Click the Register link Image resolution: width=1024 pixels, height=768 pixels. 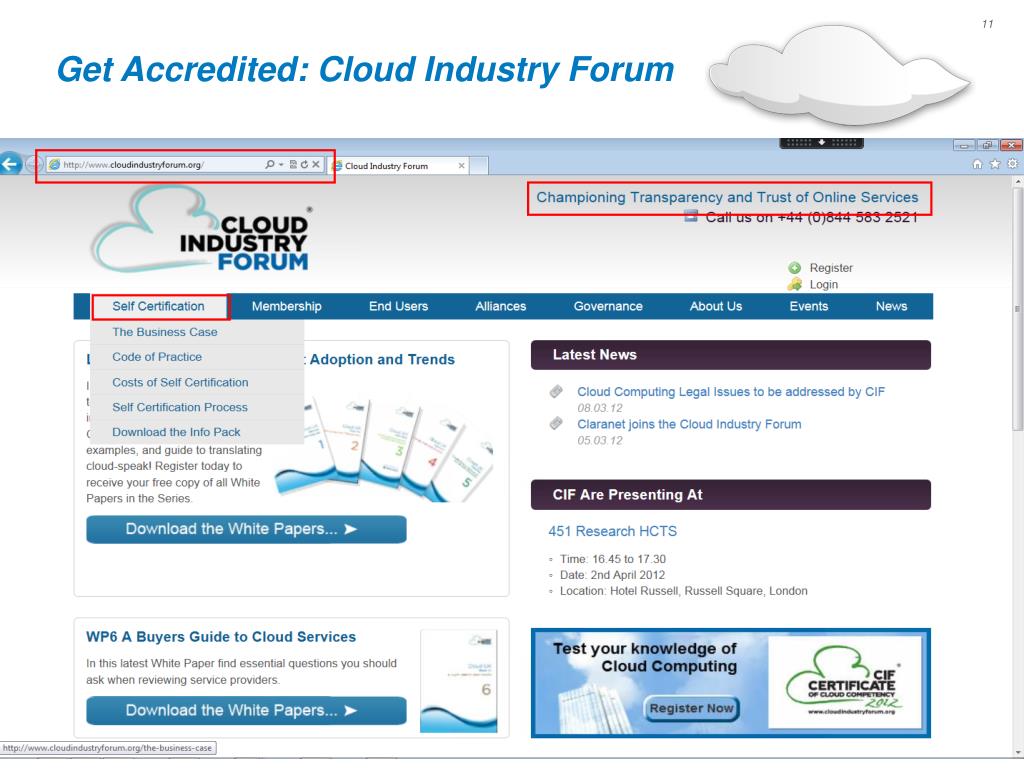(x=831, y=268)
